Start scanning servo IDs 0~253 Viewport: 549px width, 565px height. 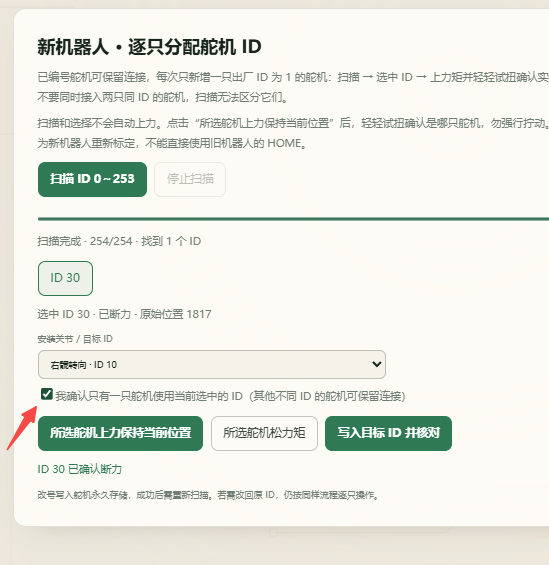(x=92, y=179)
